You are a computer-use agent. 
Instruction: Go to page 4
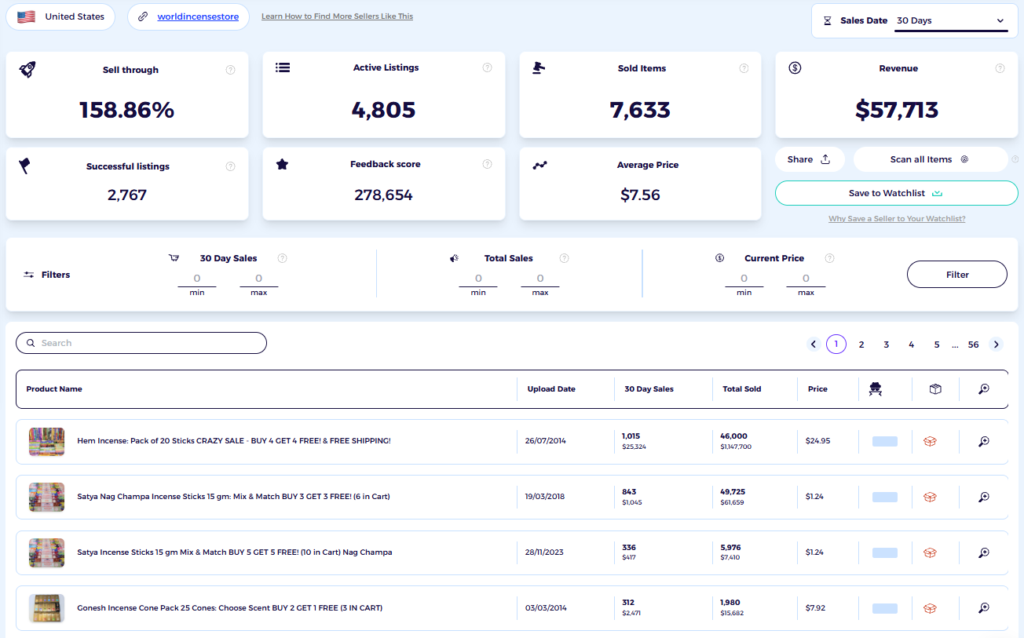click(911, 344)
